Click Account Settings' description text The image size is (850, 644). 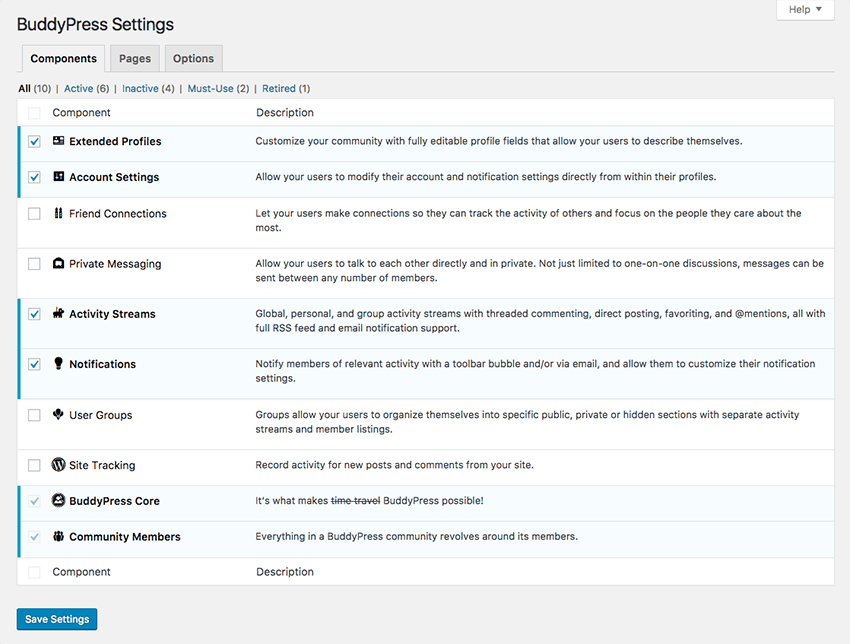(486, 177)
